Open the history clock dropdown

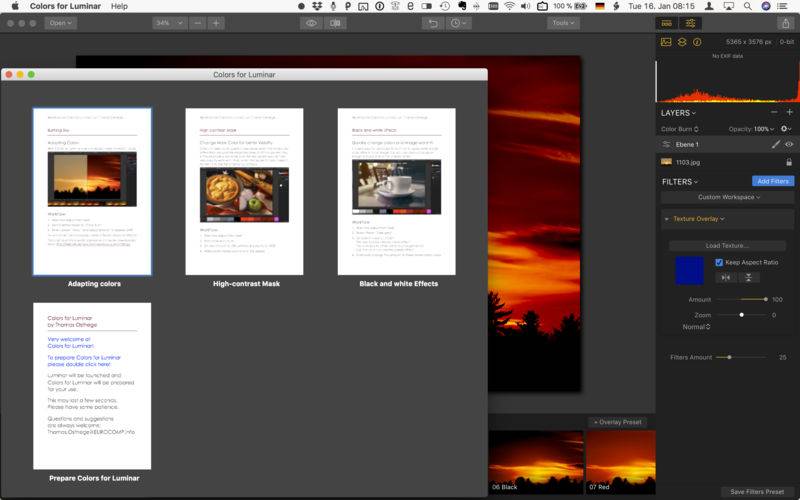pyautogui.click(x=458, y=23)
